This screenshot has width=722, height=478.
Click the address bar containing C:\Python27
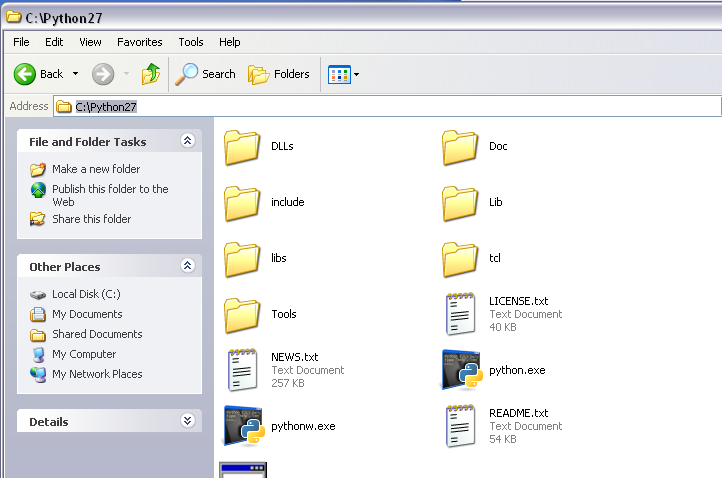387,106
